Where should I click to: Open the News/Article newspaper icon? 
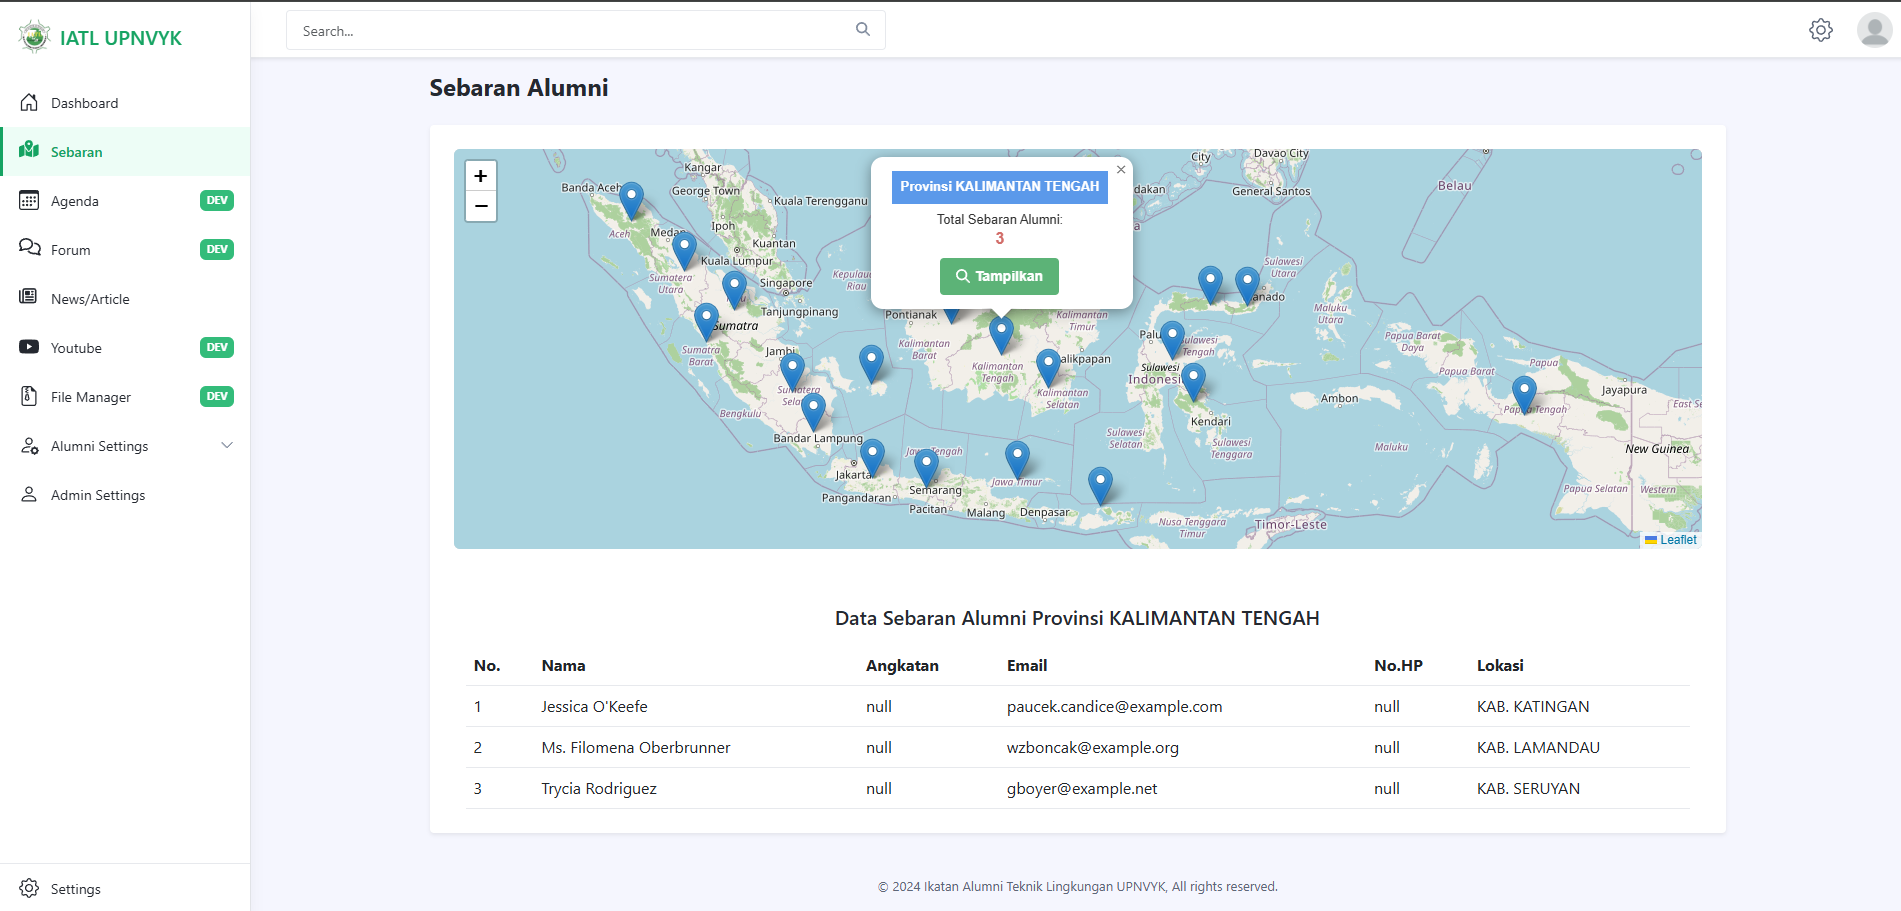click(x=29, y=297)
